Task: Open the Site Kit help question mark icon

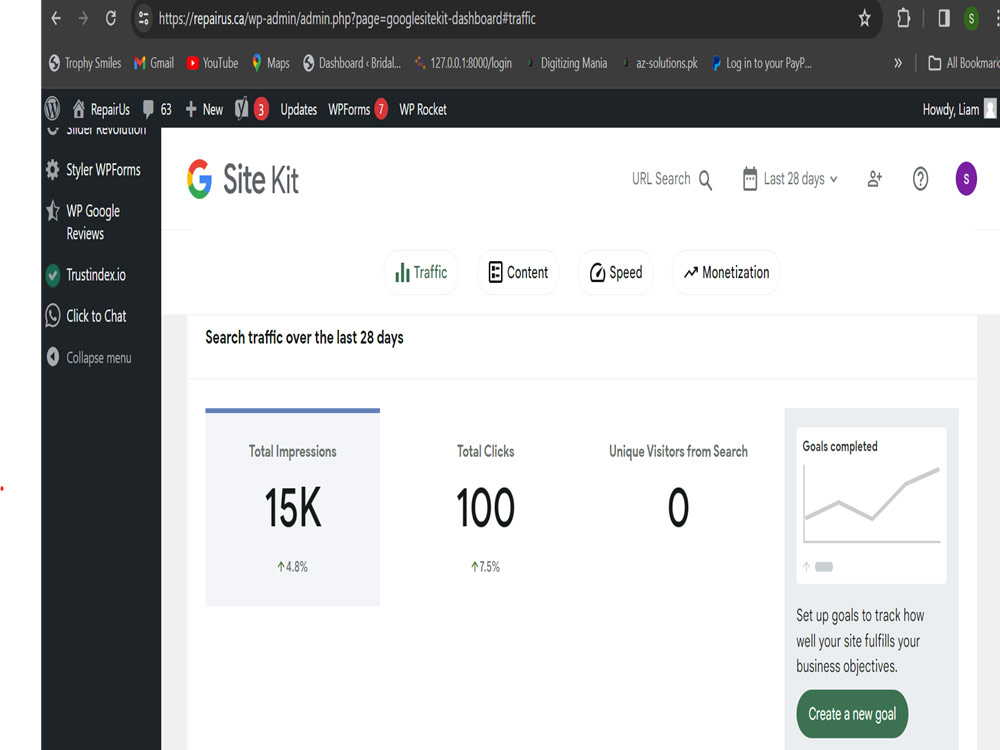Action: [920, 179]
